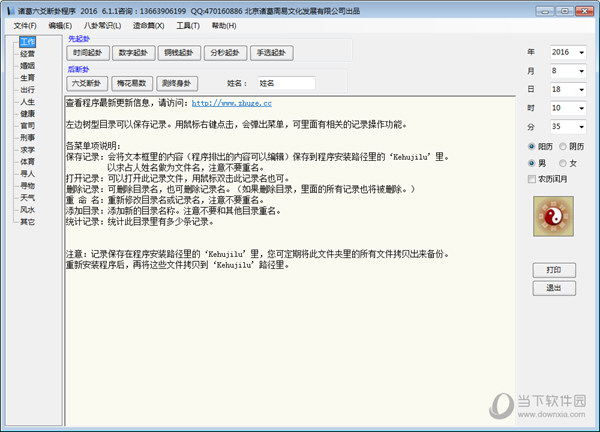
Task: Select 风水 in the left tree
Action: coord(27,210)
